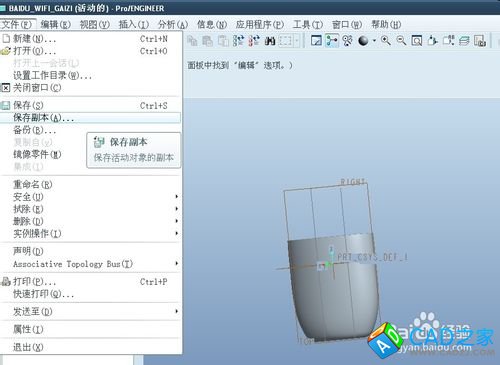Click the Copy icon in the toolbar

click(192, 41)
